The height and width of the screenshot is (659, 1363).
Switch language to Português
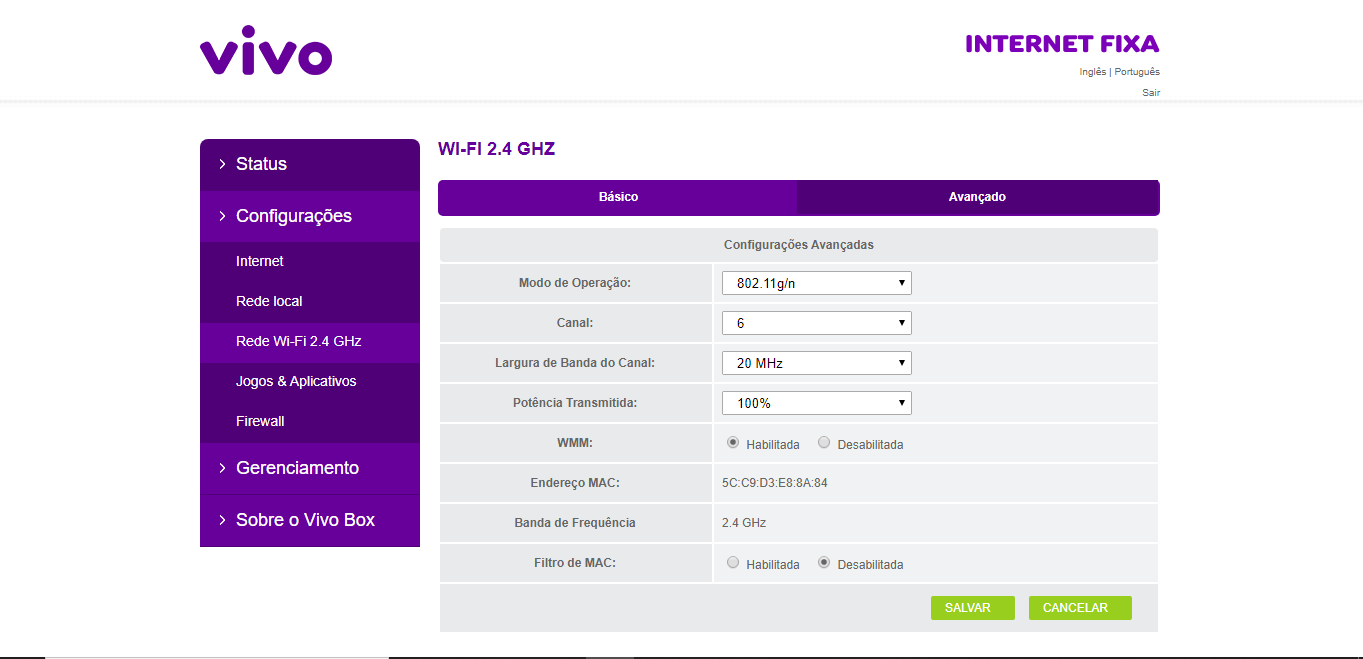tap(1137, 72)
